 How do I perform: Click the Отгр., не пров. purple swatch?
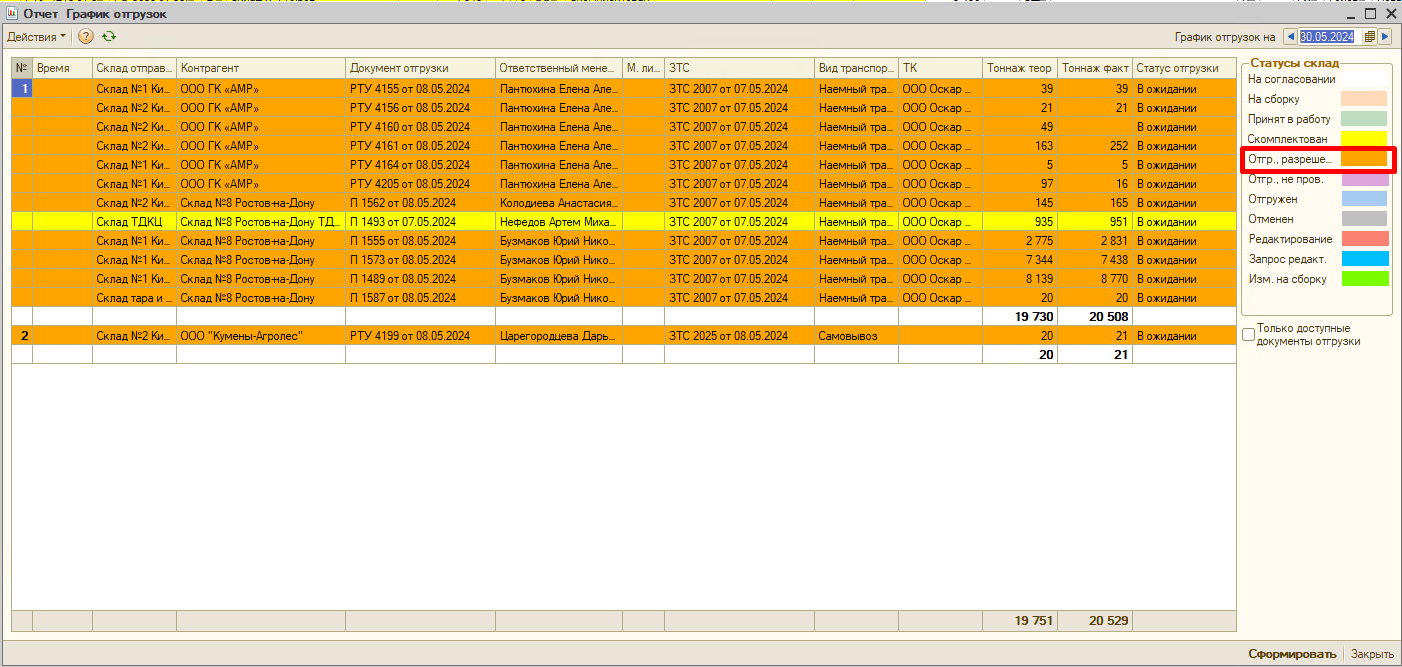pos(1364,179)
